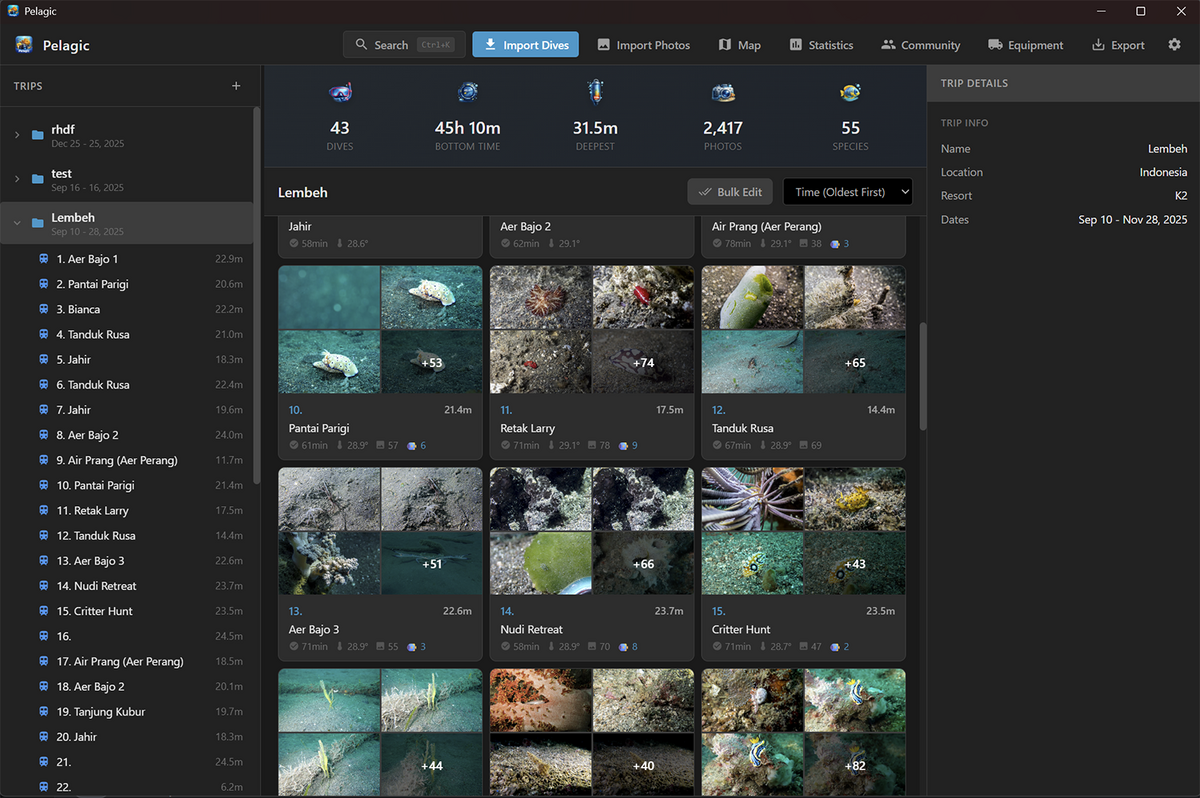Click species tag icon on Retak Larry card
The width and height of the screenshot is (1200, 798).
[x=623, y=446]
